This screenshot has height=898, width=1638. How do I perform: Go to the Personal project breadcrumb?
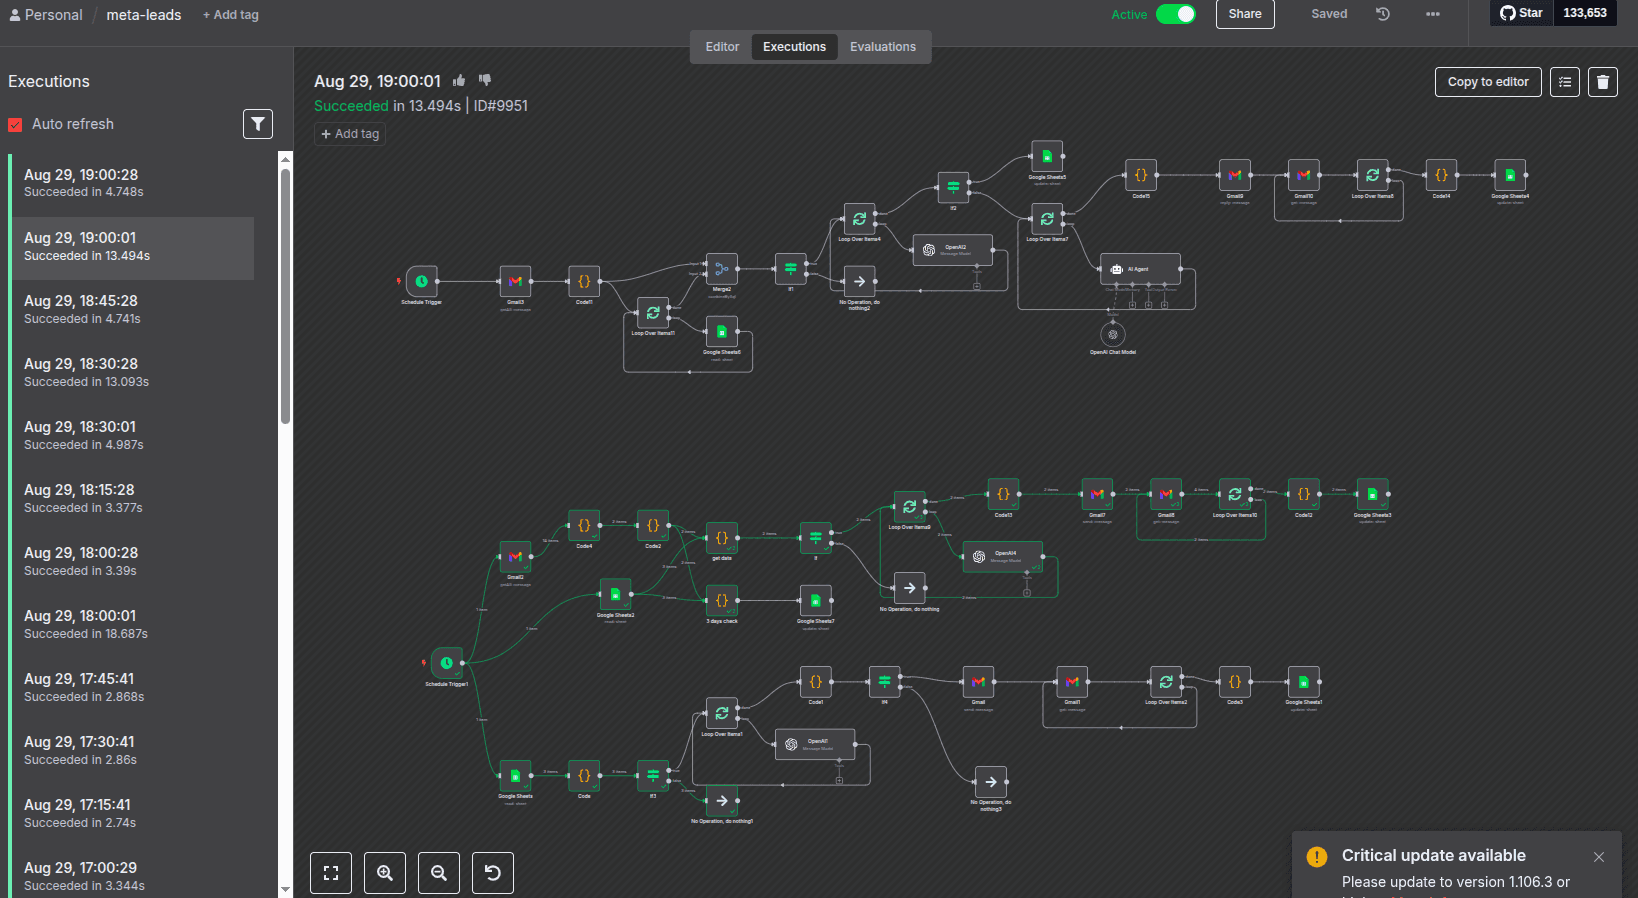point(45,15)
